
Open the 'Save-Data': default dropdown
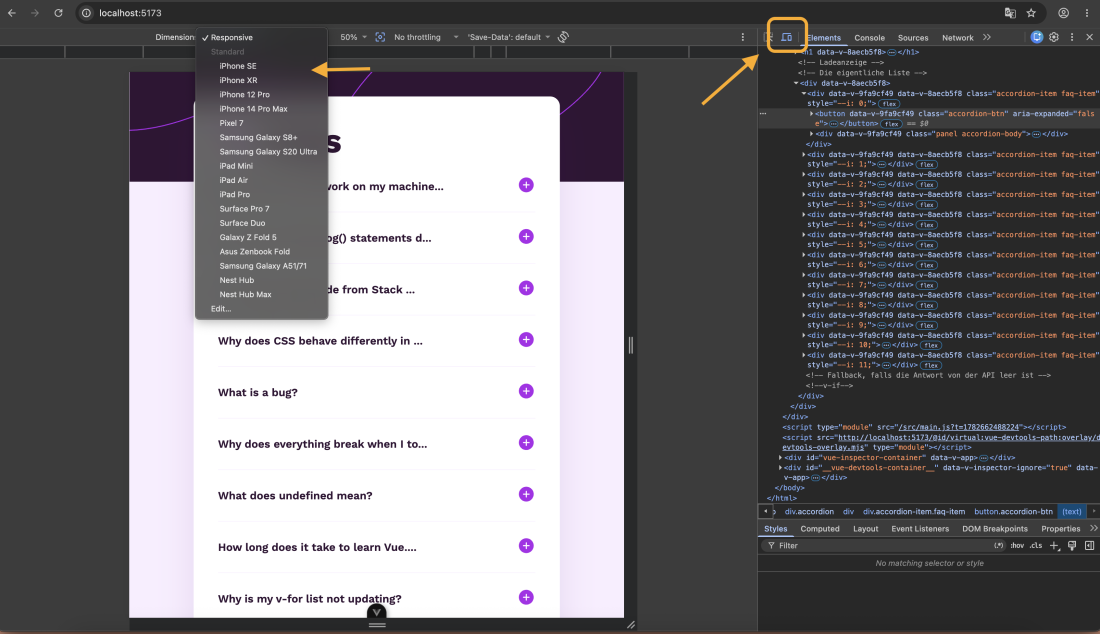point(509,37)
